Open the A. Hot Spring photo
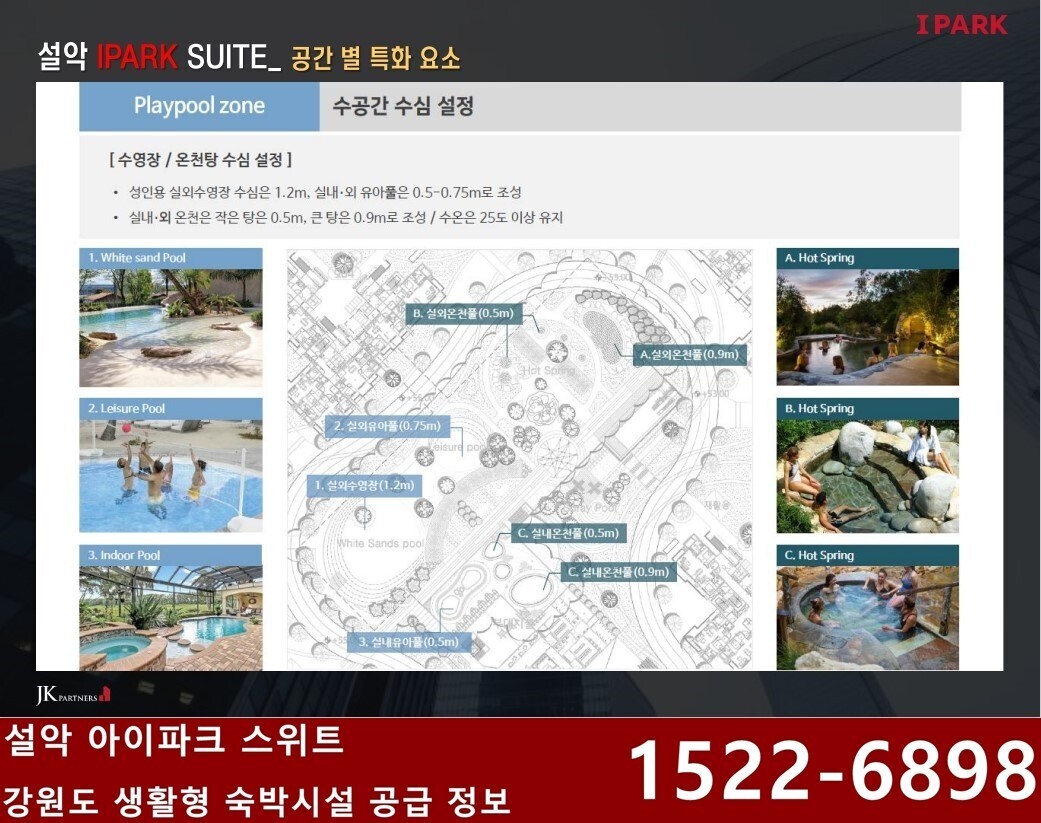Viewport: 1041px width, 823px height. (868, 327)
